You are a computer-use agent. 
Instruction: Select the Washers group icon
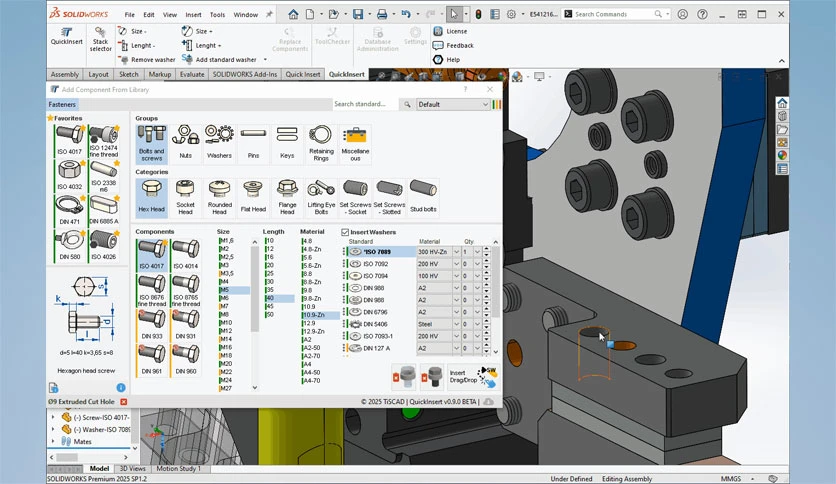(x=219, y=143)
